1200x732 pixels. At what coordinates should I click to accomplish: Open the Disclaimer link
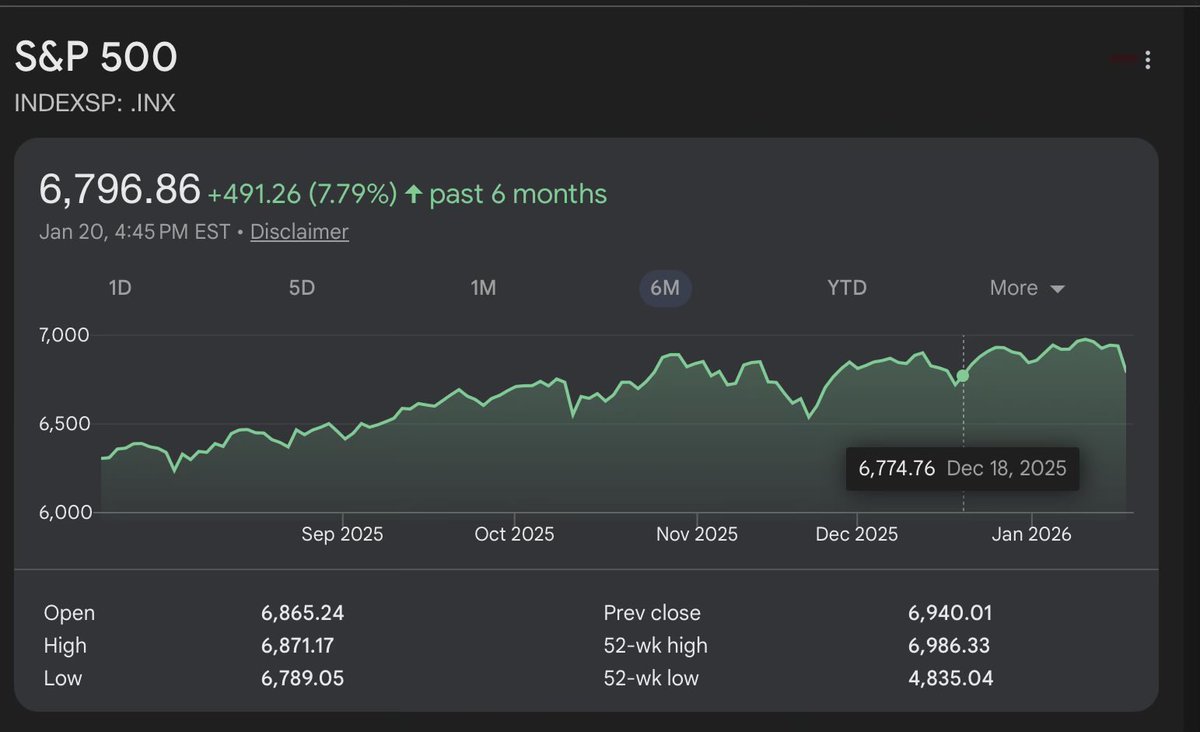[299, 232]
